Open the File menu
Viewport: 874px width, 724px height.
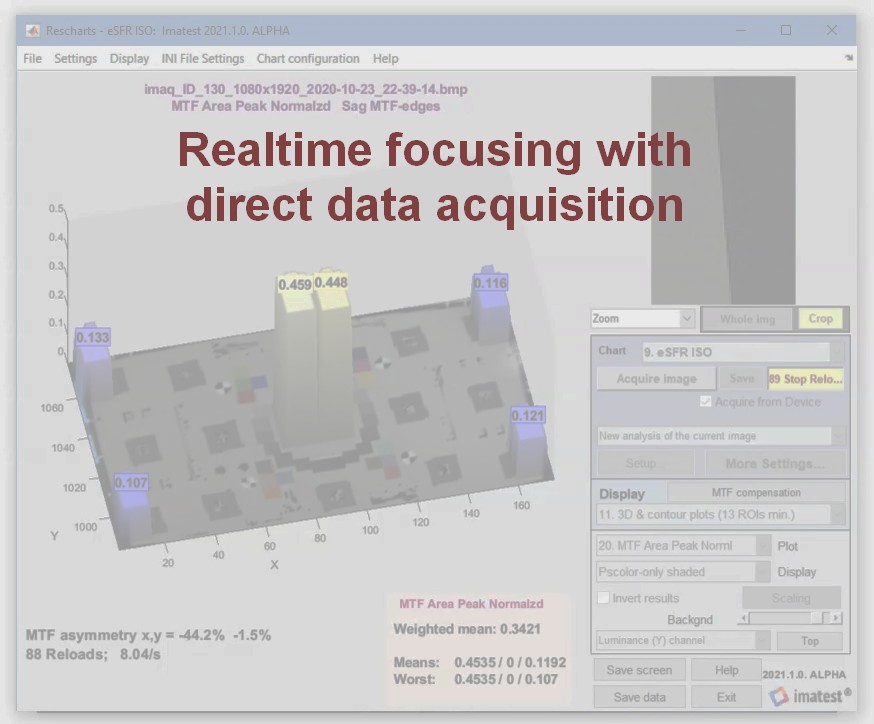32,59
